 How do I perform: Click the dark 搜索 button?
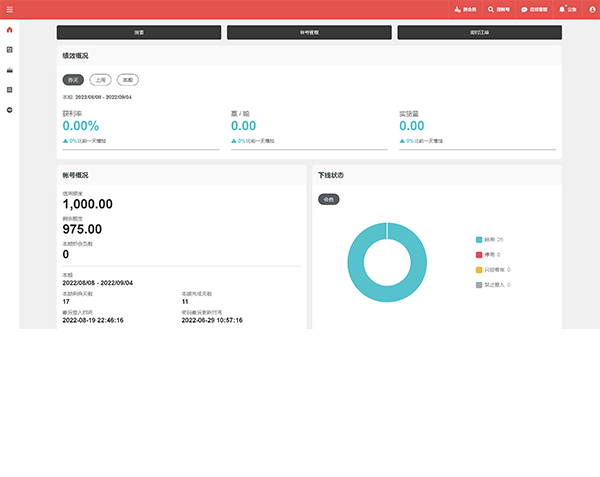click(140, 33)
